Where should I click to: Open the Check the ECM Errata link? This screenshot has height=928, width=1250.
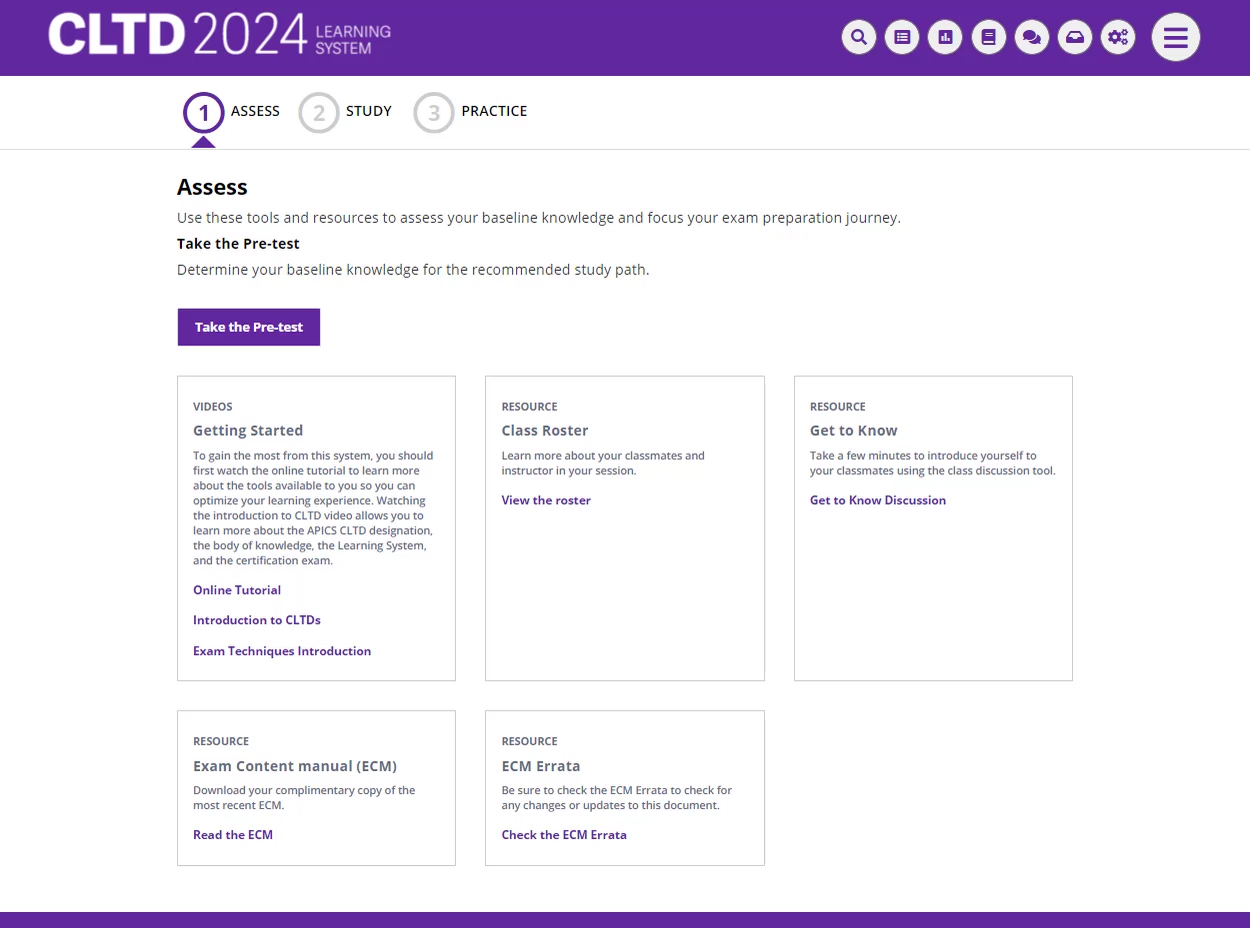564,835
